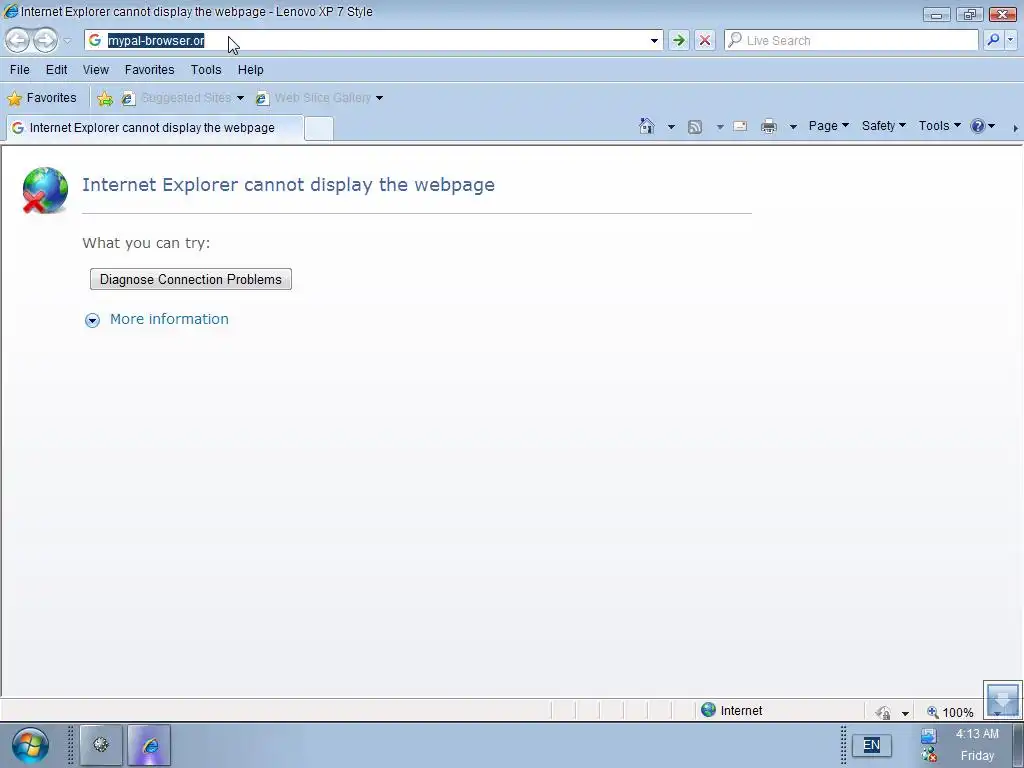Expand the Home button dropdown arrow
Viewport: 1024px width, 768px height.
[x=671, y=127]
